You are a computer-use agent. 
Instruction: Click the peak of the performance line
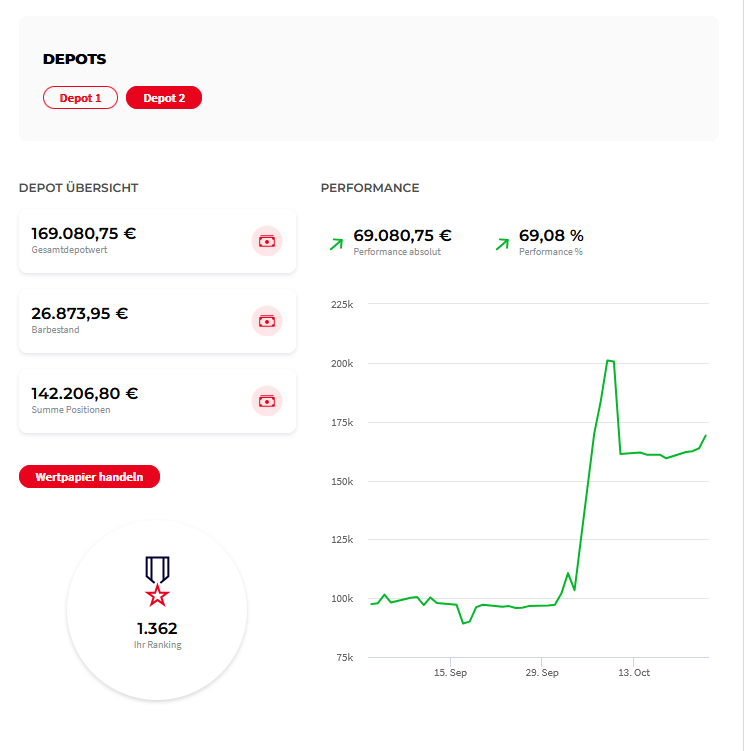click(x=608, y=360)
